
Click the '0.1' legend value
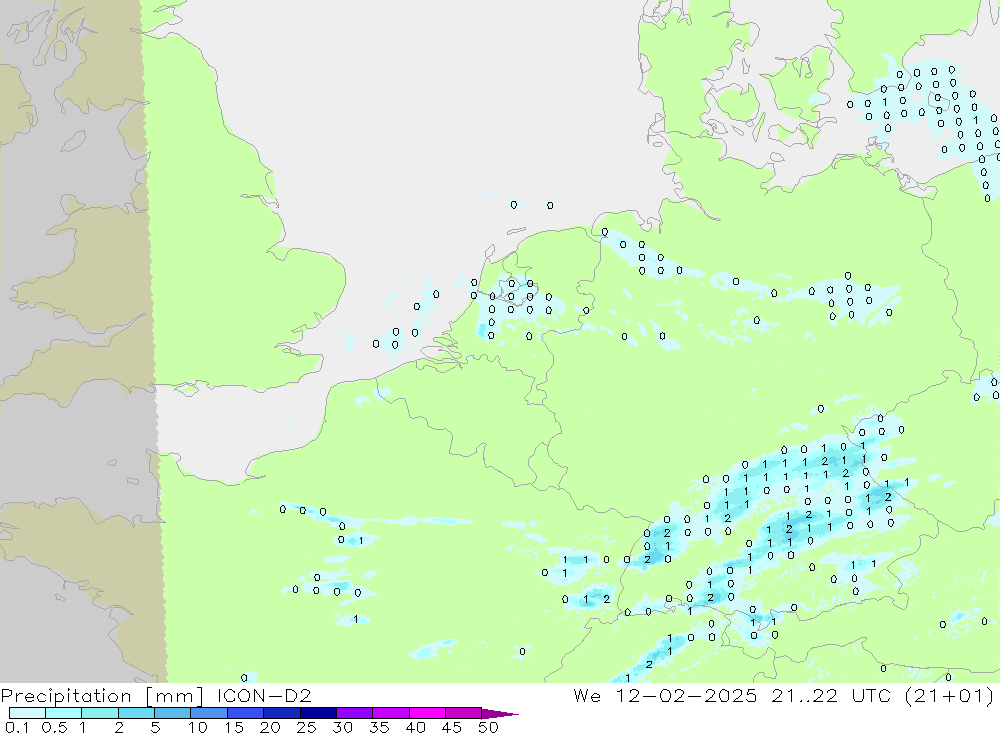click(17, 727)
